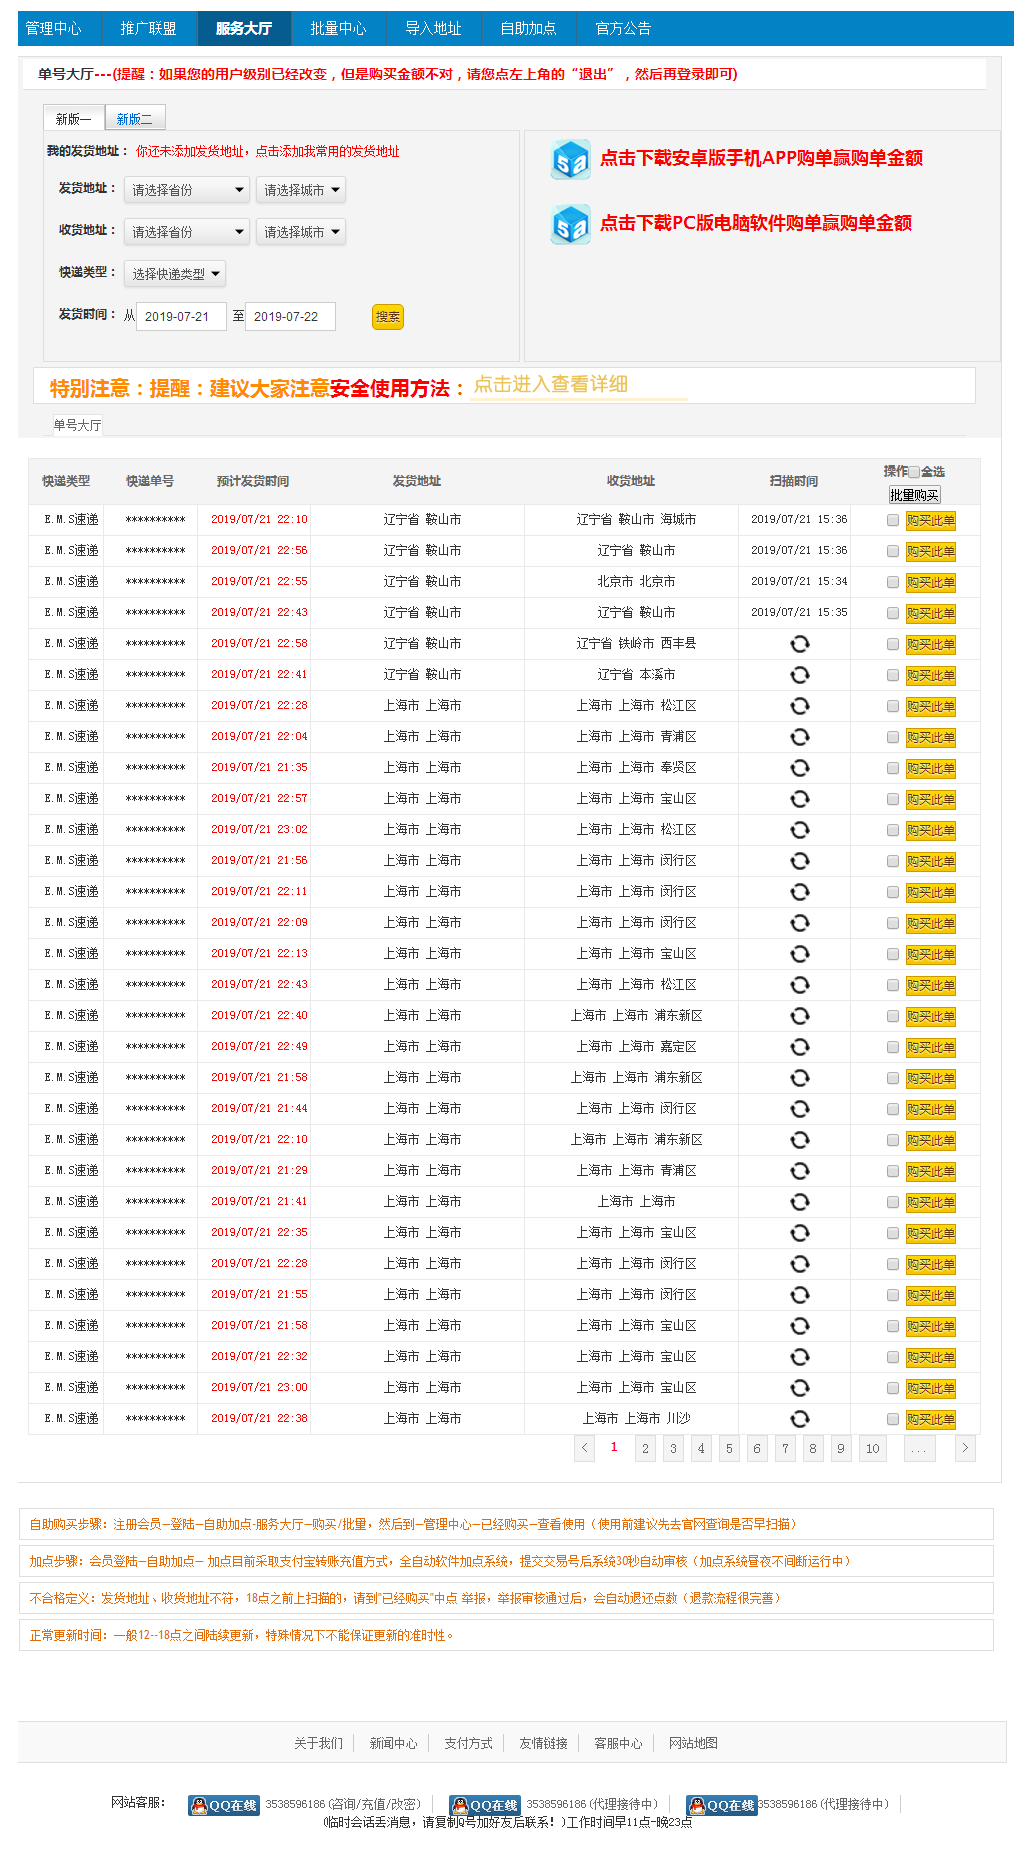Click the Android app download icon
The image size is (1032, 1856).
tap(571, 160)
